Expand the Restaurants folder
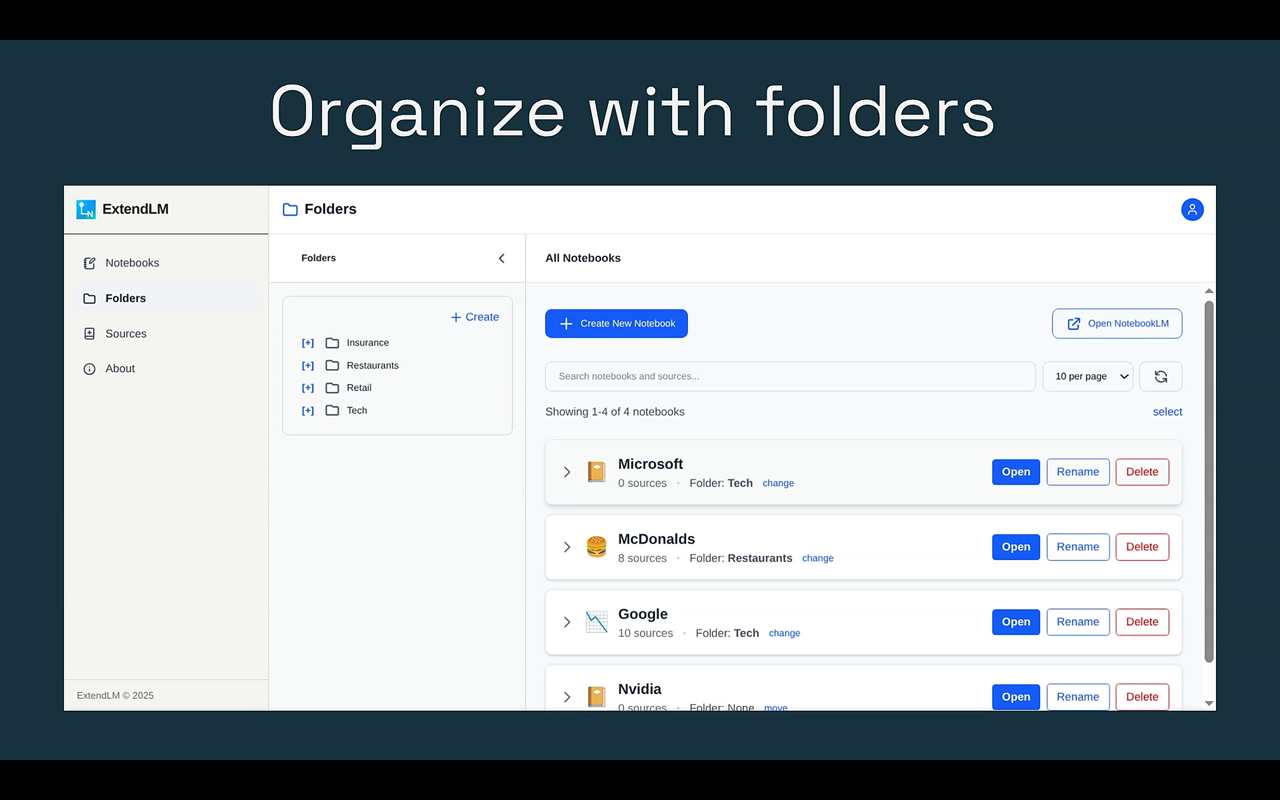The image size is (1280, 800). [307, 365]
